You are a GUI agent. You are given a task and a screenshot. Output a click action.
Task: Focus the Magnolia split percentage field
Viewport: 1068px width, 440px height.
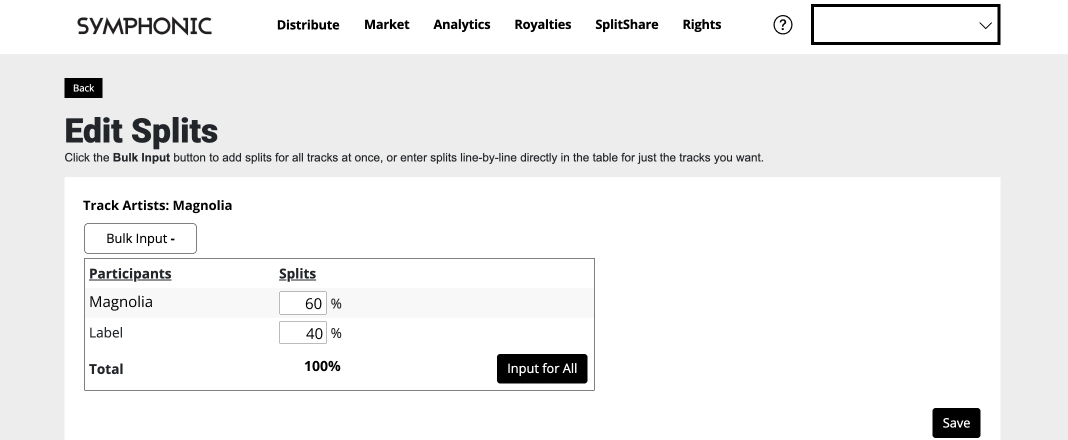[x=303, y=303]
